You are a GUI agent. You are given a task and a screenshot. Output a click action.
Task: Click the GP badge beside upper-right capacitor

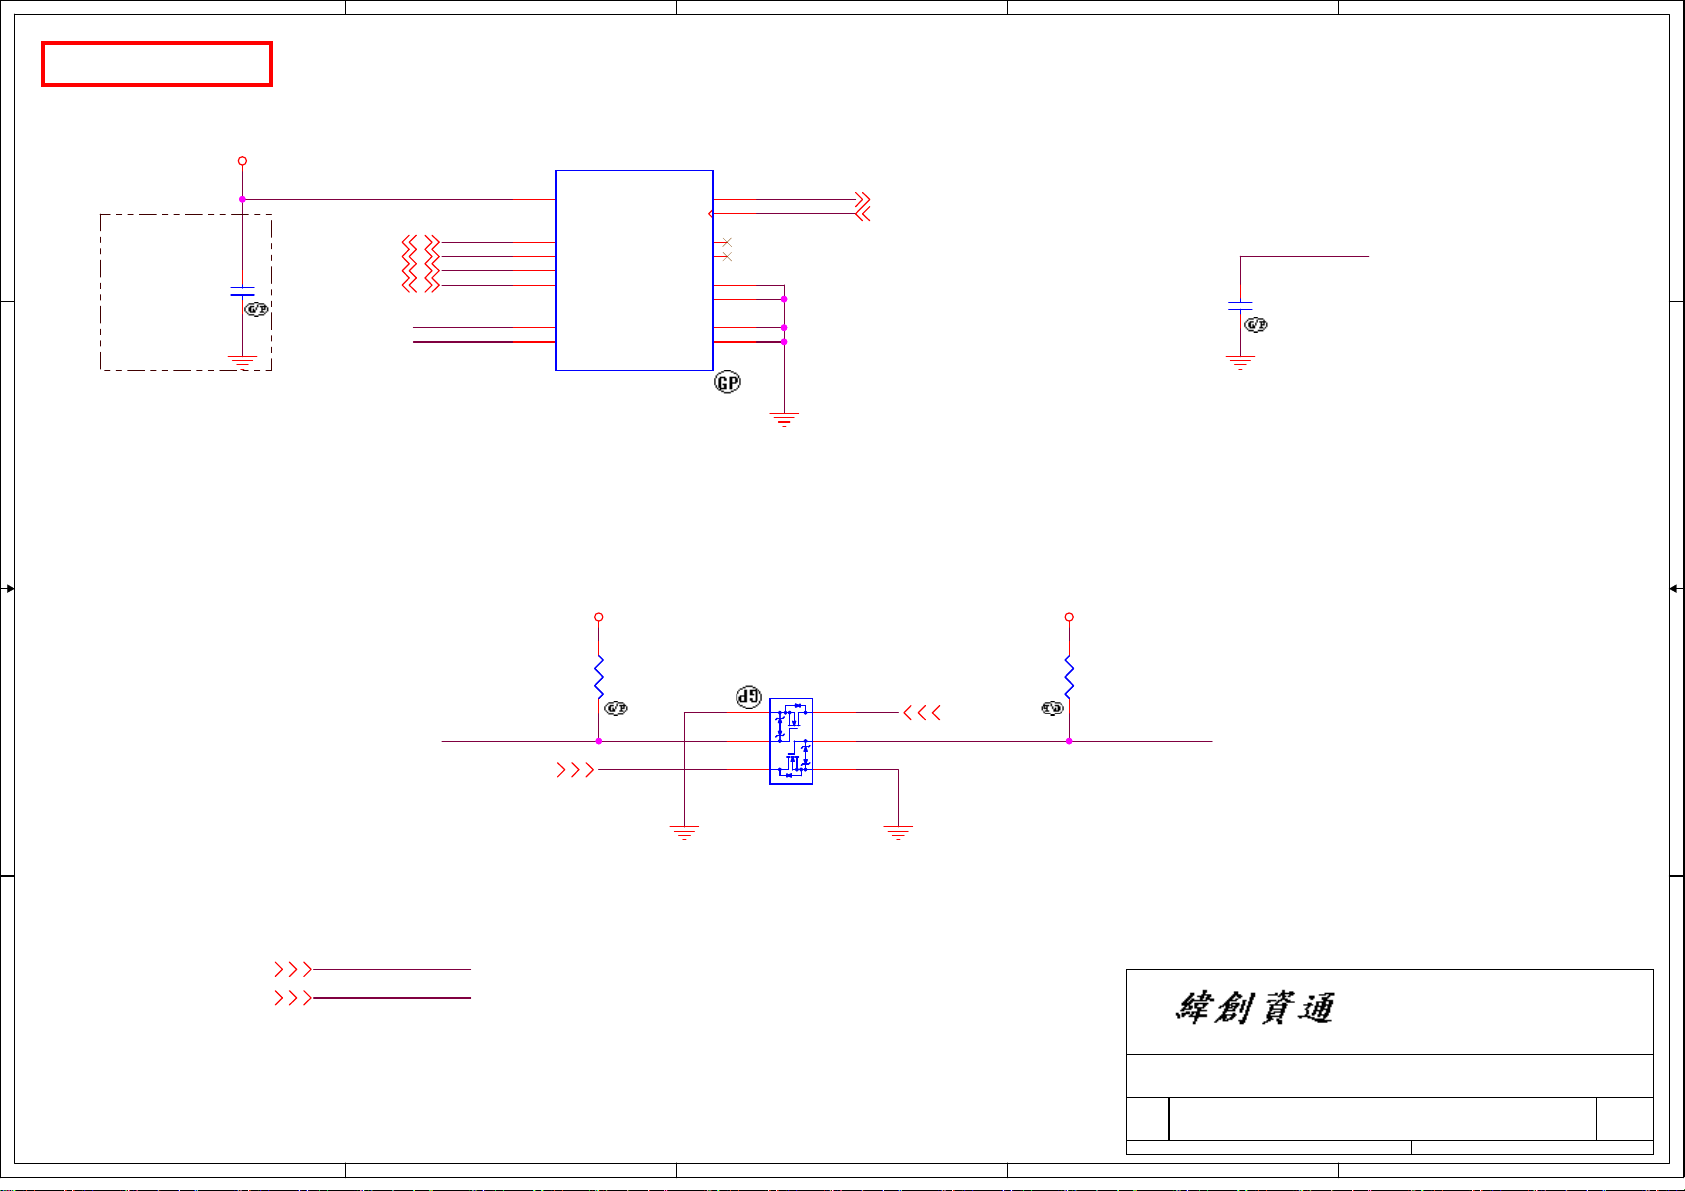pos(1255,324)
